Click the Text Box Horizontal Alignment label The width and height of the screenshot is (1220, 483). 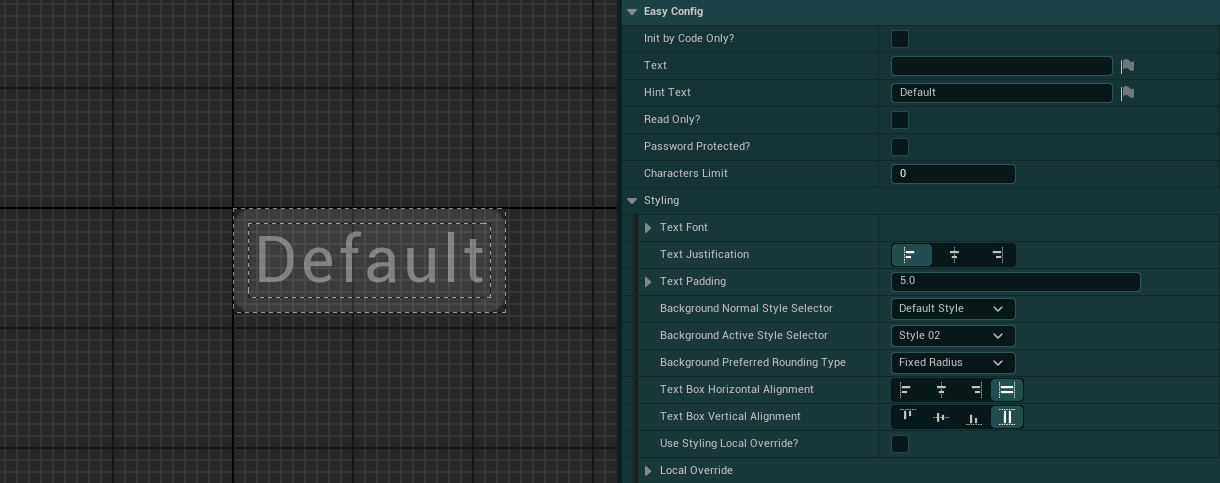point(737,390)
